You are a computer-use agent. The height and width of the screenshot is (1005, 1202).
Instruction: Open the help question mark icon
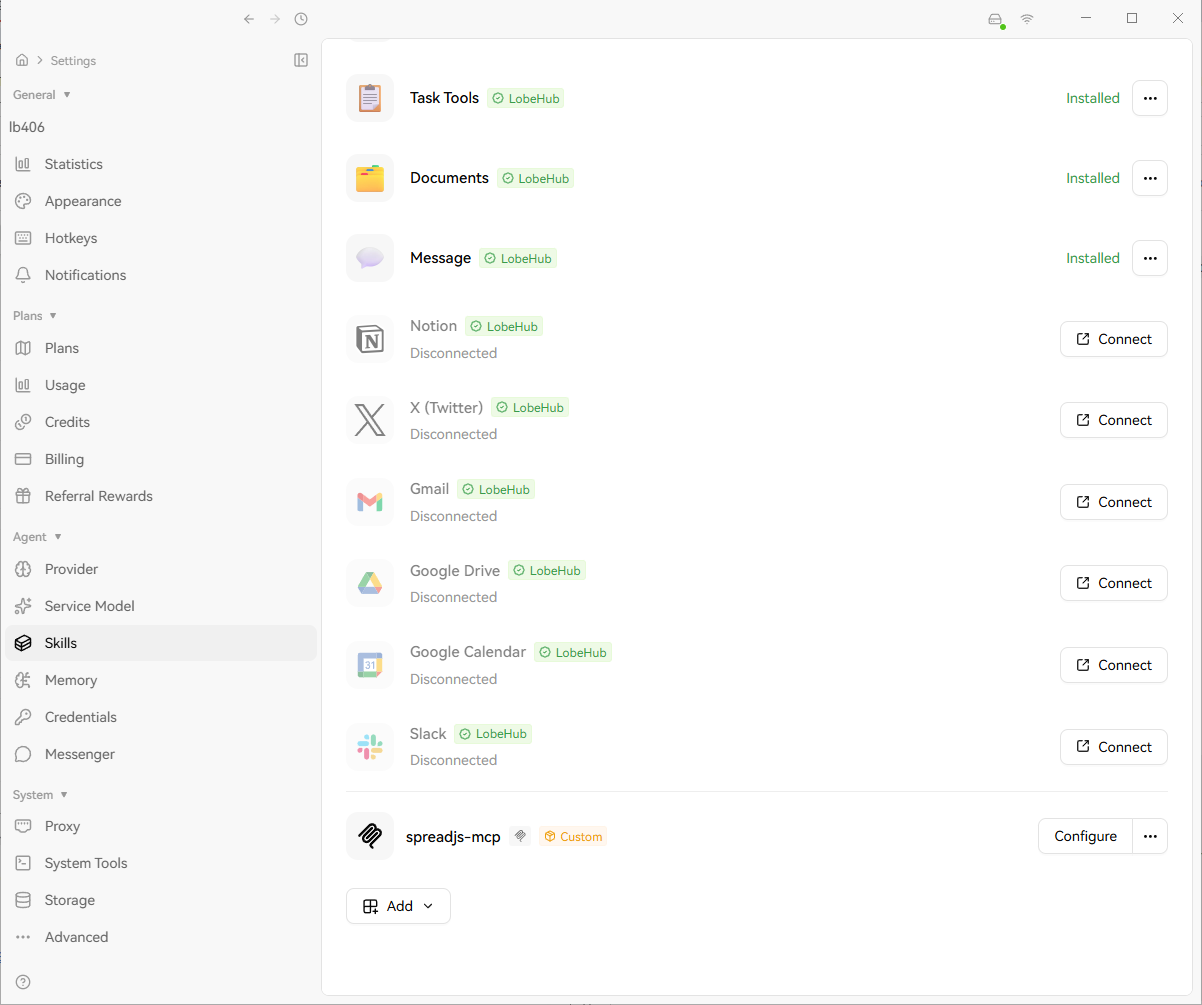(x=23, y=982)
